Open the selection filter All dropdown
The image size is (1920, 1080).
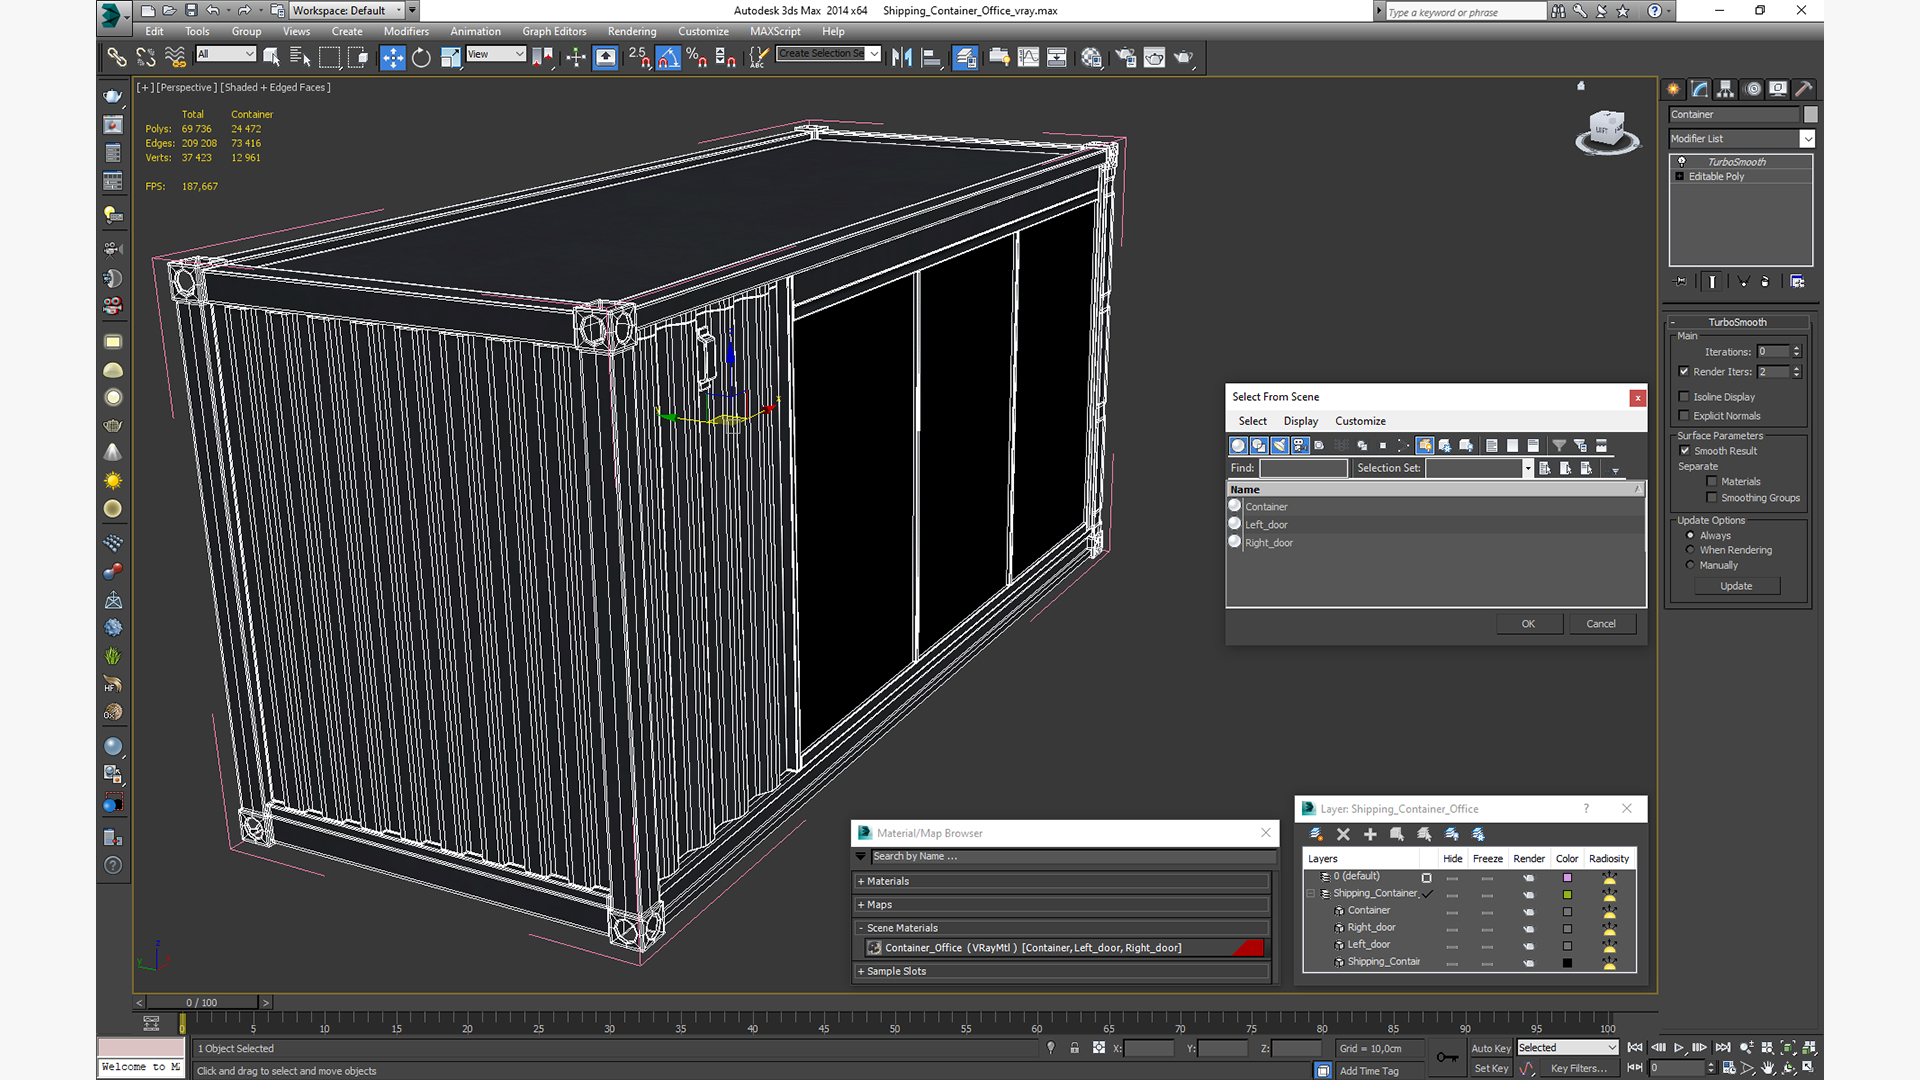click(226, 54)
